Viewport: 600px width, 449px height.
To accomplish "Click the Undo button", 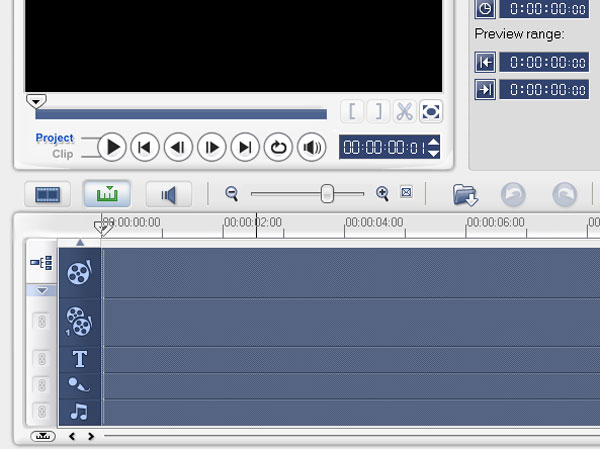I will click(x=513, y=194).
